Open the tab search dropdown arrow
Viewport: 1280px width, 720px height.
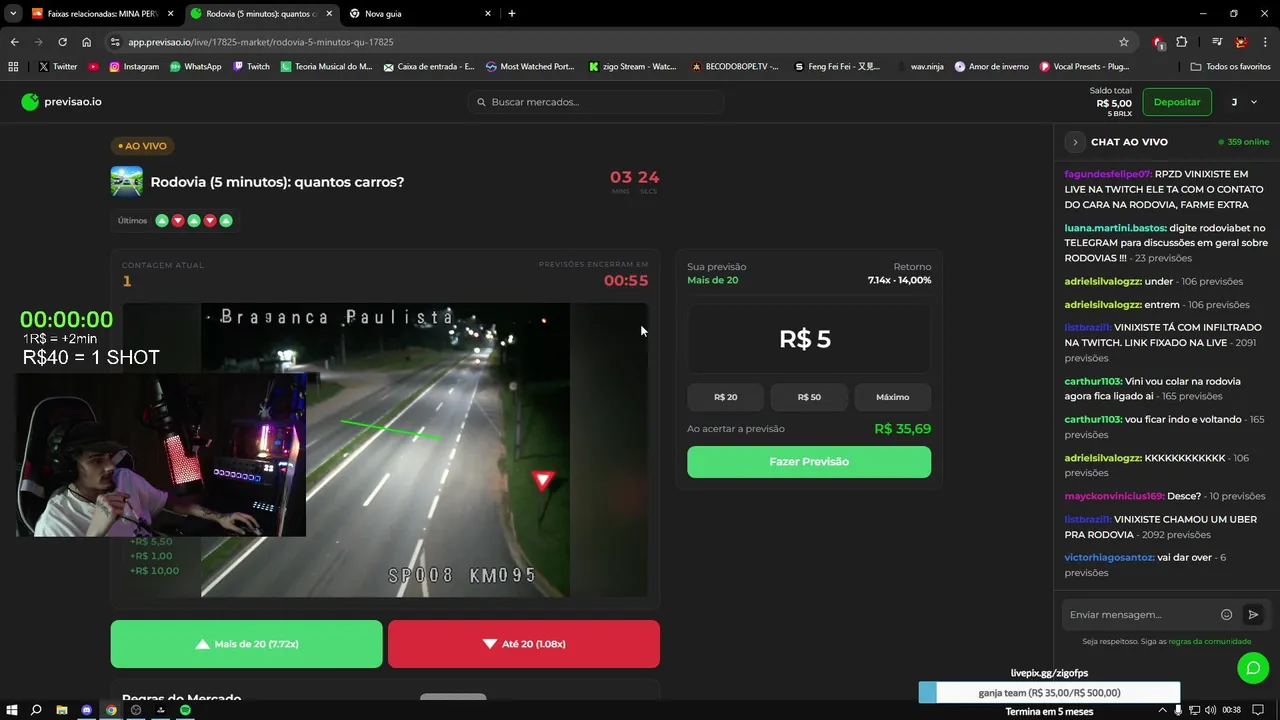click(12, 14)
